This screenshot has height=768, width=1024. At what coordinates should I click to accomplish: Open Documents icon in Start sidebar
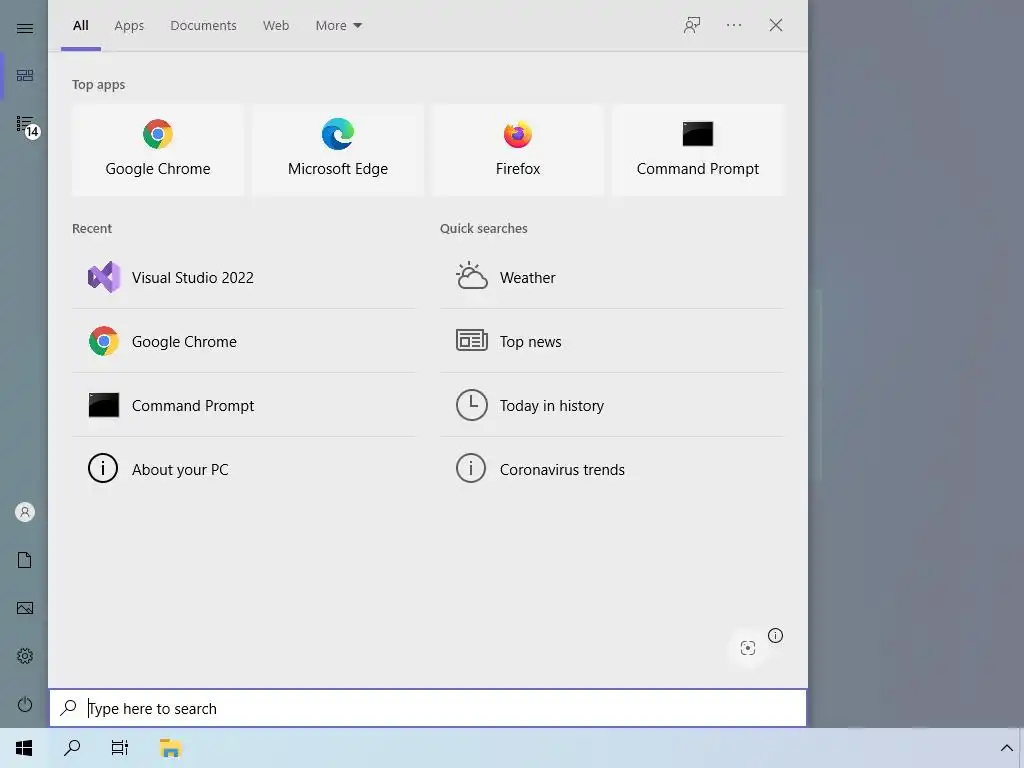pyautogui.click(x=25, y=560)
